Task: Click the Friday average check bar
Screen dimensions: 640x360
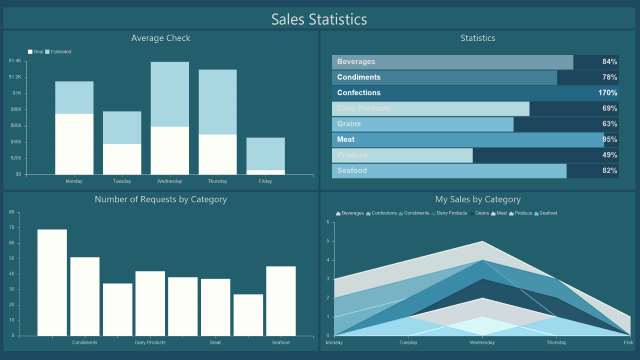Action: 266,156
